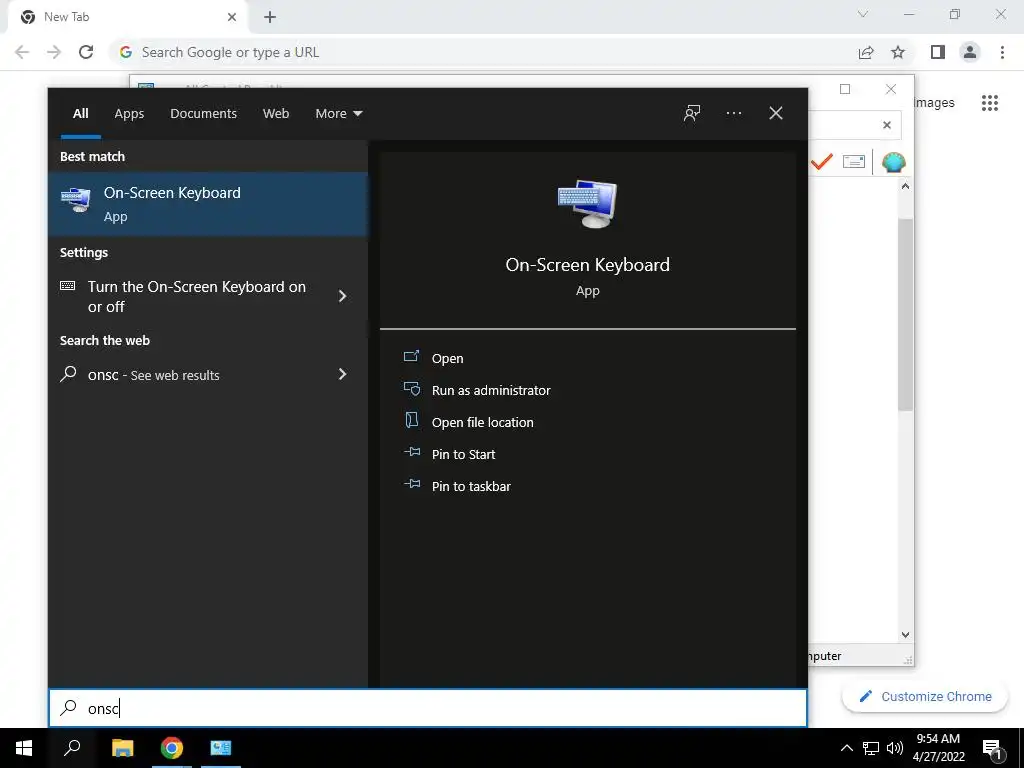Choose Open file location
This screenshot has height=768, width=1024.
tap(483, 422)
